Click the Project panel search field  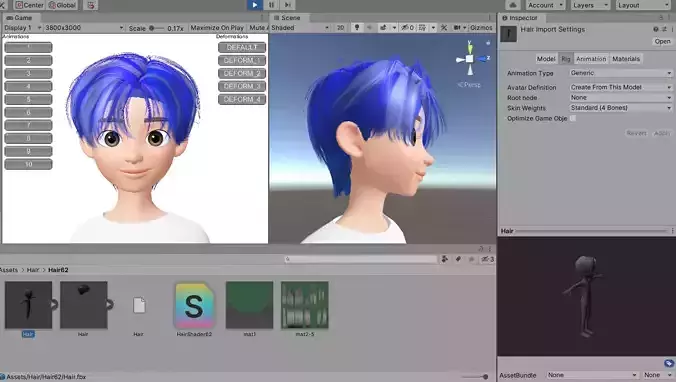tap(361, 259)
